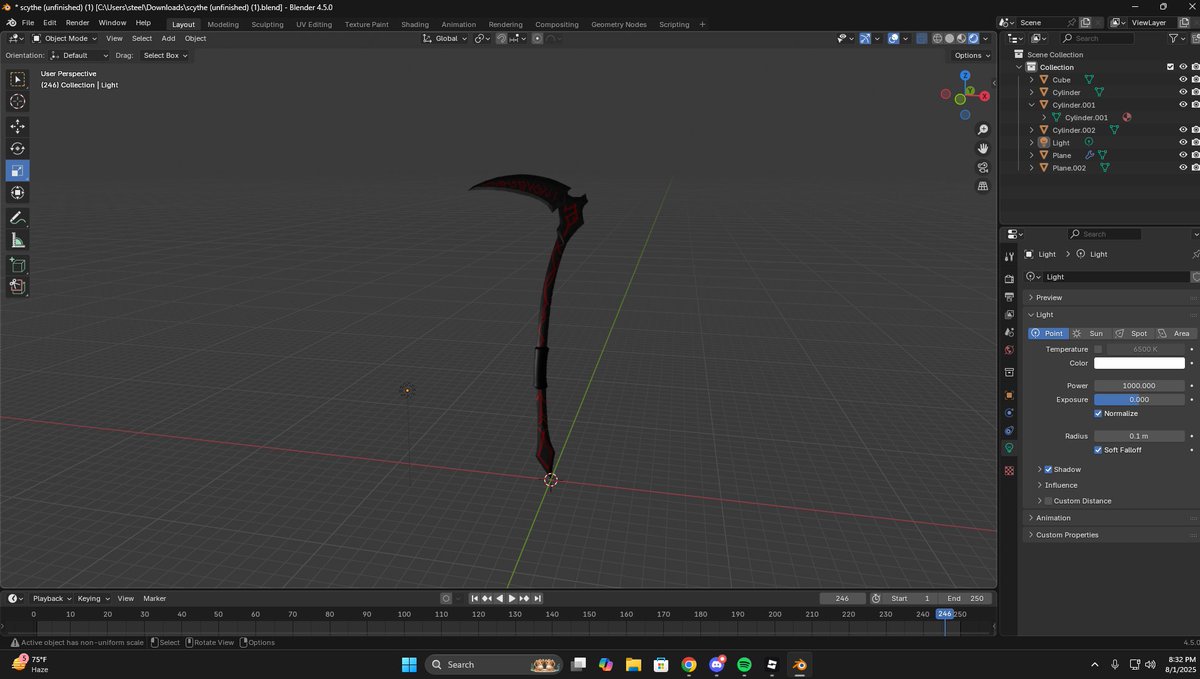Choose the Measure tool
Viewport: 1200px width, 679px height.
18,240
